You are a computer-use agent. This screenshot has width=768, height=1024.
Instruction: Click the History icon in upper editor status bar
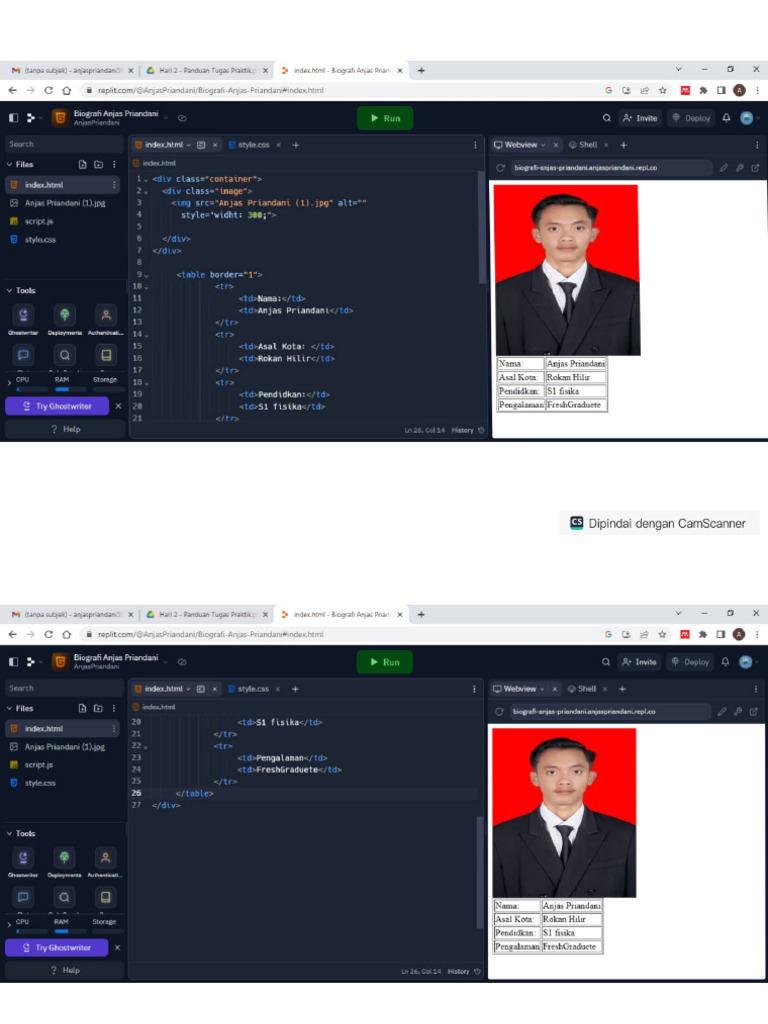point(481,430)
